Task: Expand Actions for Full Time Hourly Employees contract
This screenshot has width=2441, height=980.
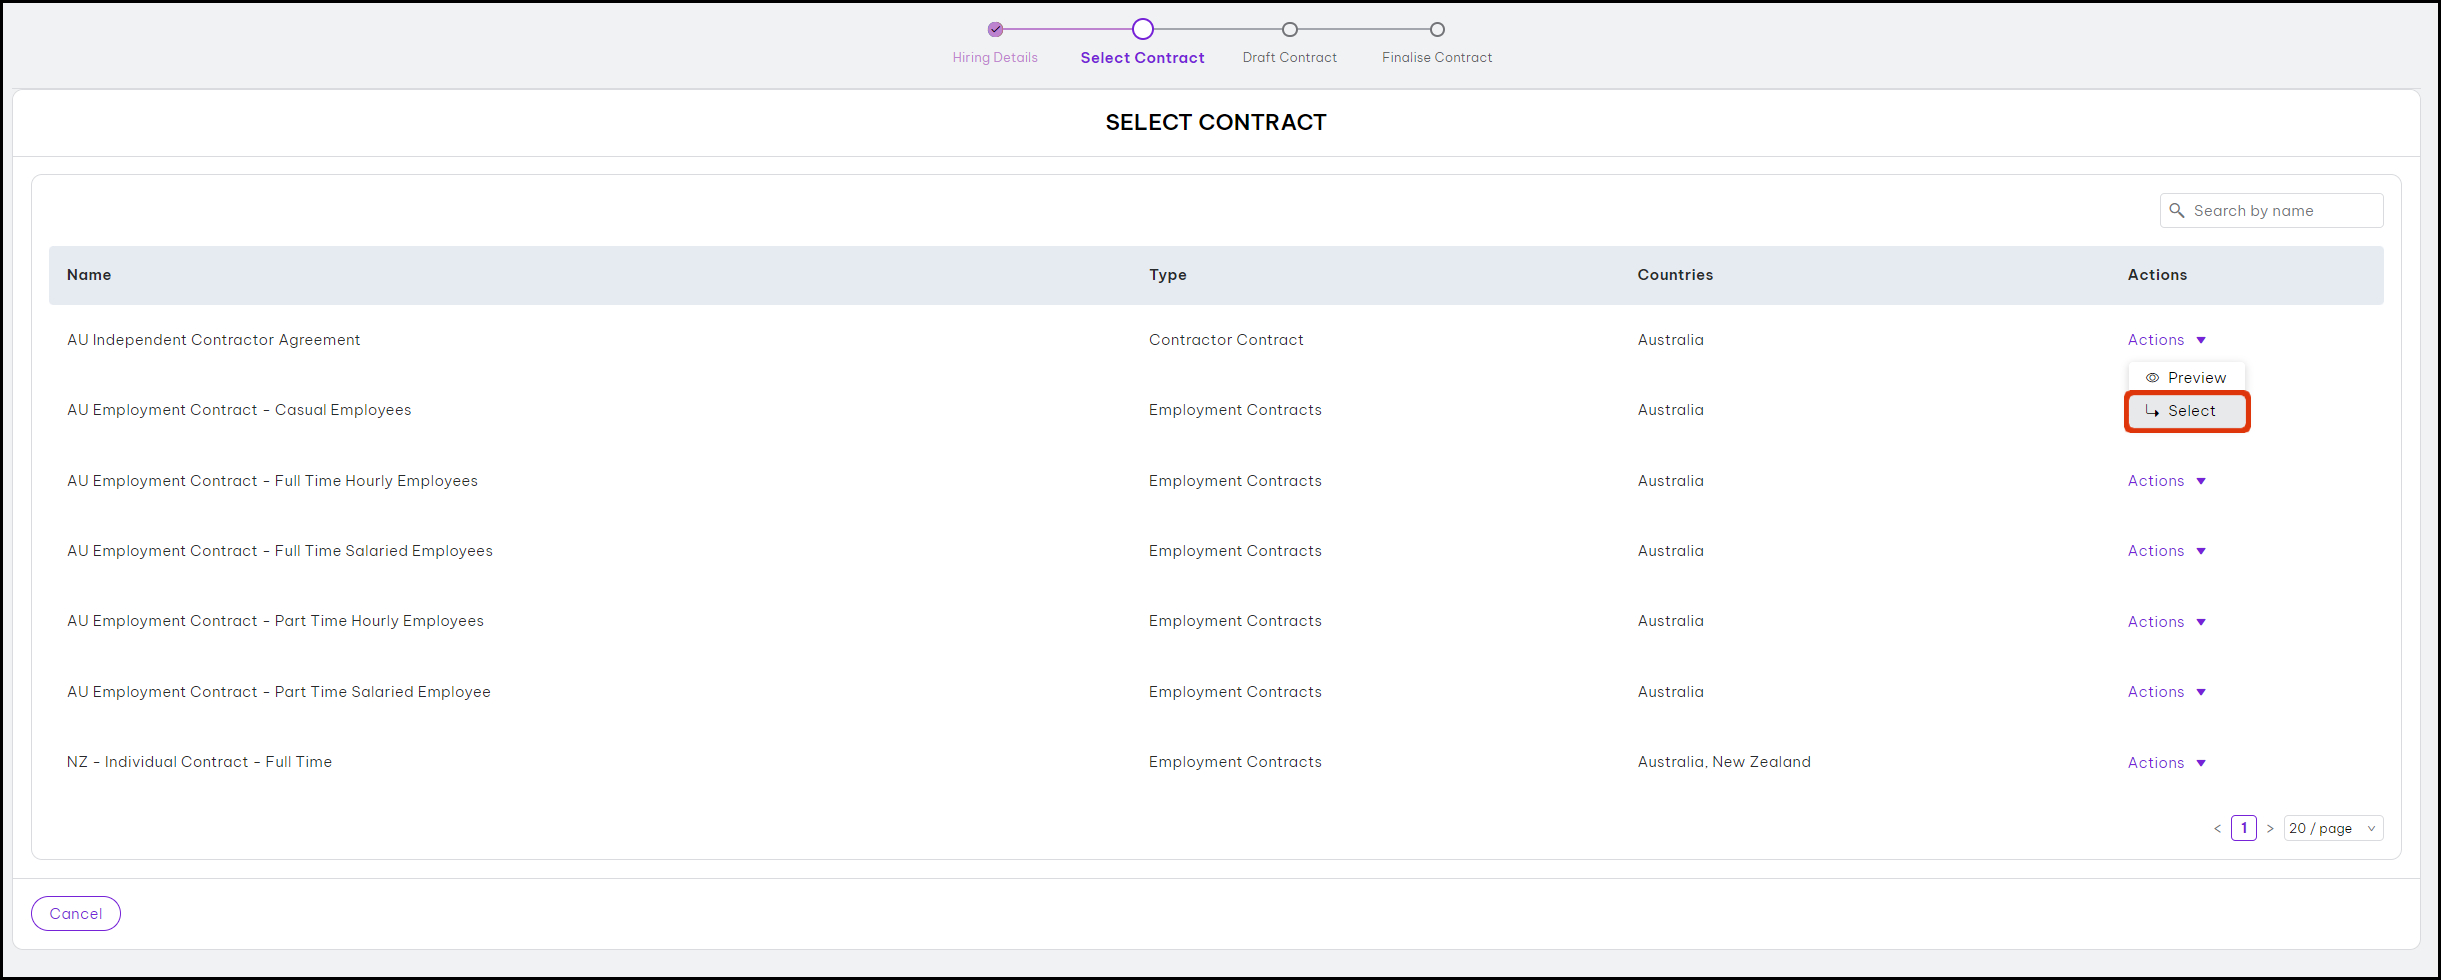Action: click(2166, 481)
